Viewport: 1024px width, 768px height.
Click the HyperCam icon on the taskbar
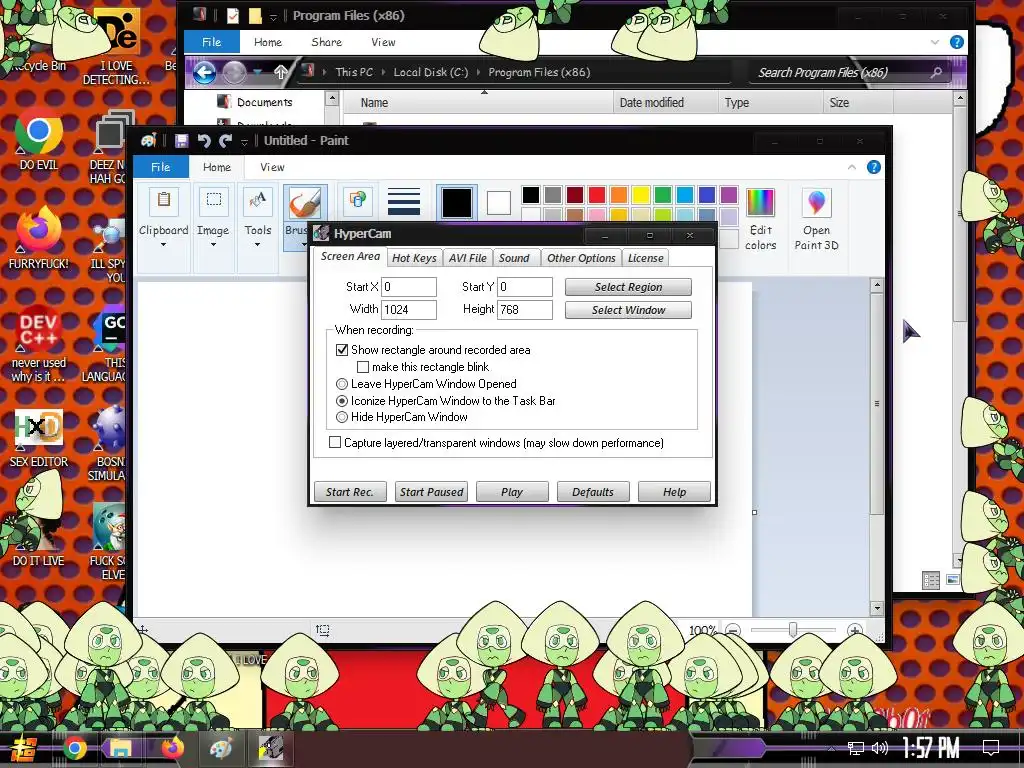270,748
